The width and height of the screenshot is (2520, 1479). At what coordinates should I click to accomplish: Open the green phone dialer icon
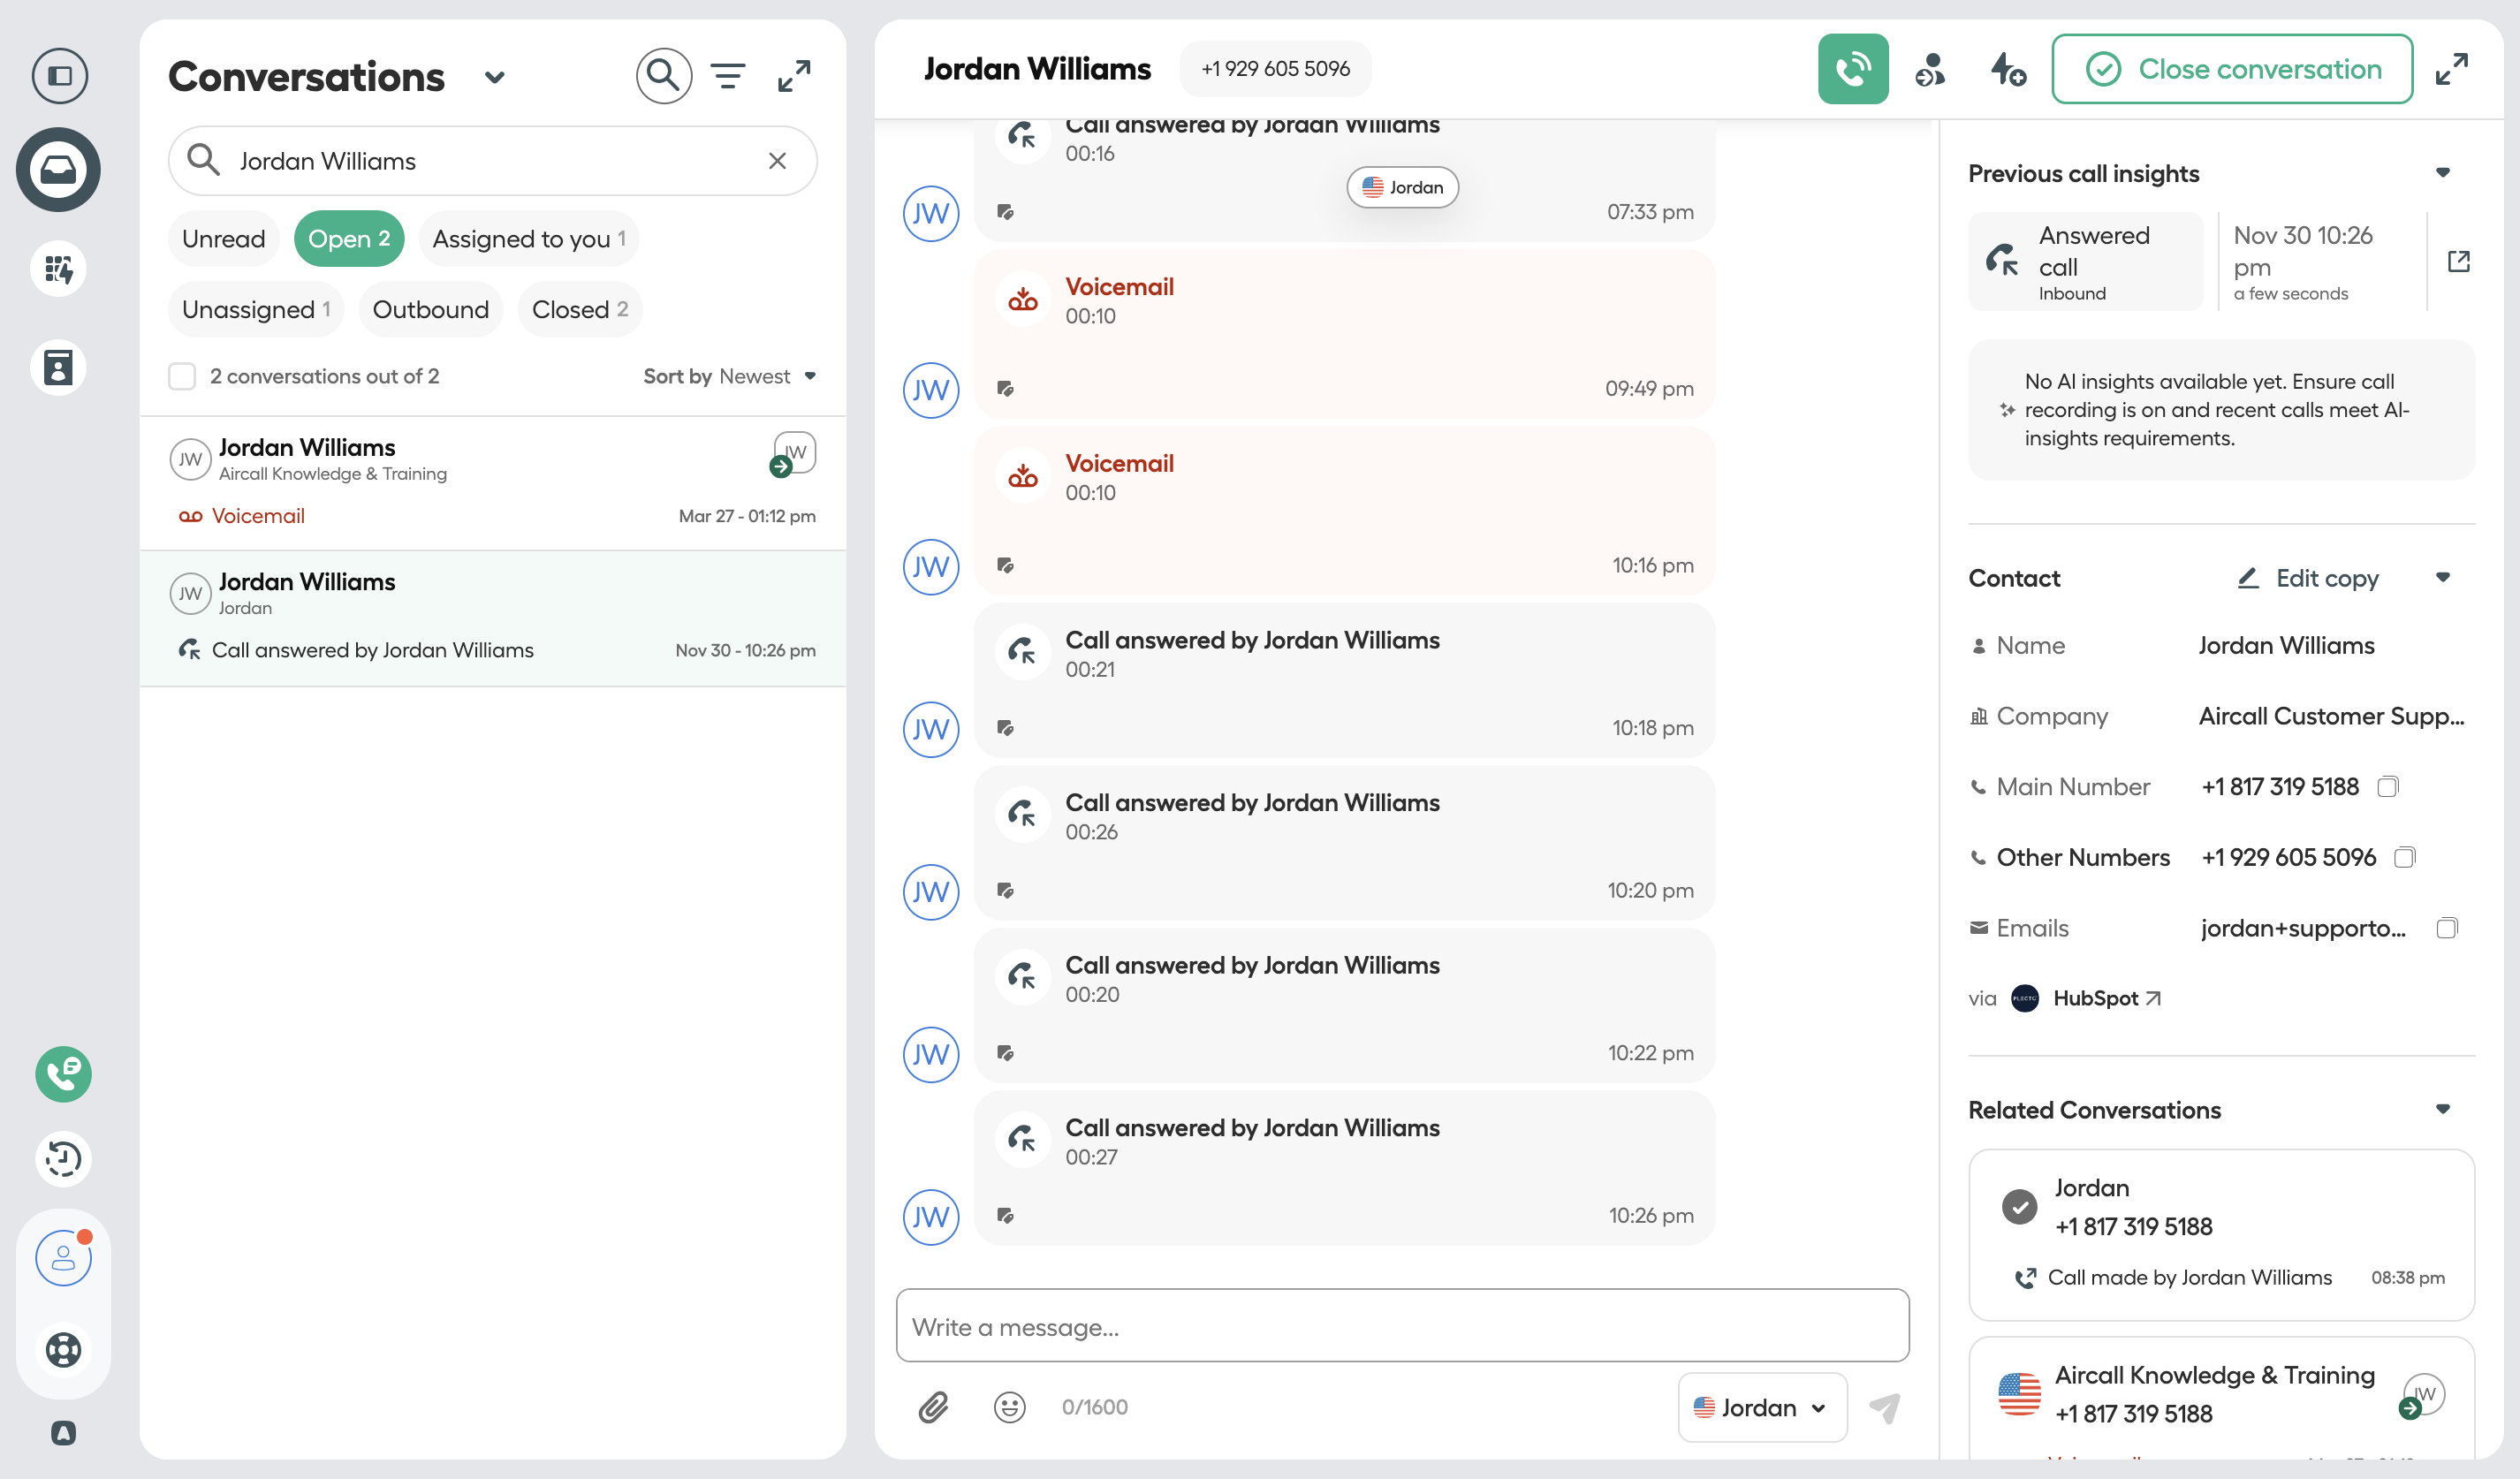63,1074
